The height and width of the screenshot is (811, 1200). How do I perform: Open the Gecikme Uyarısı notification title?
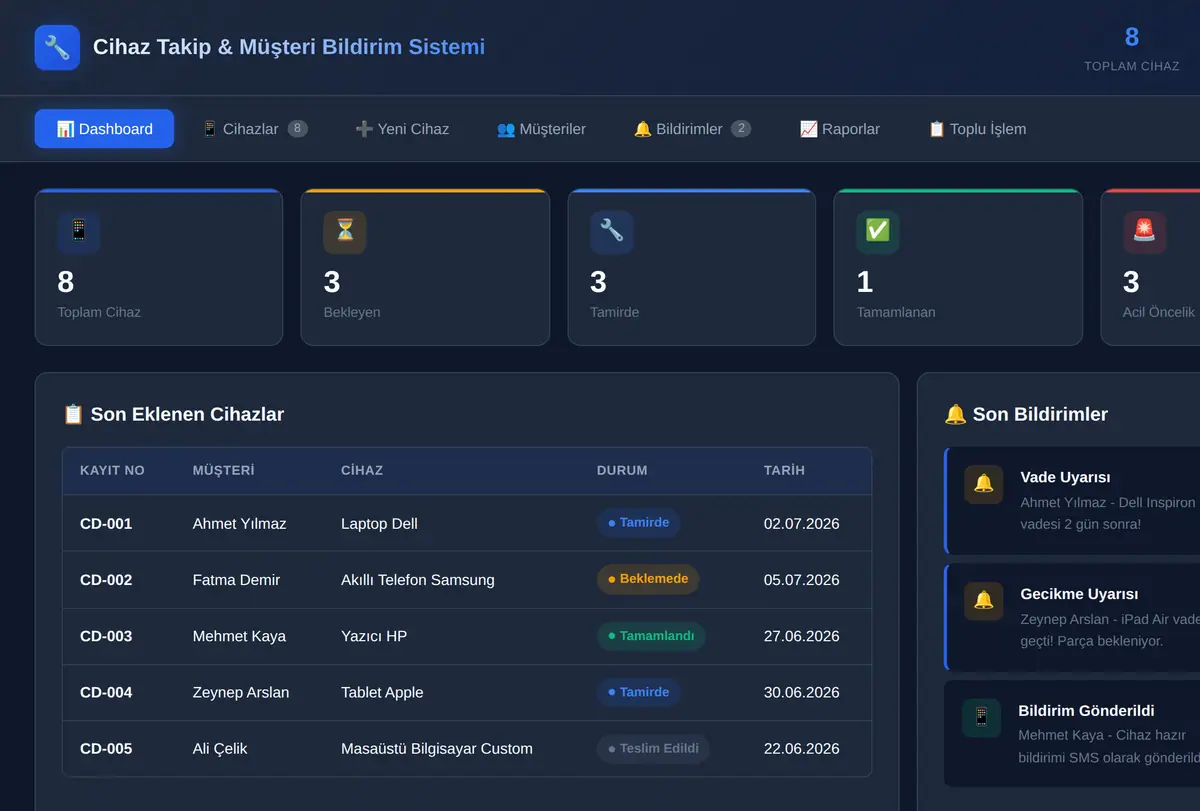click(1079, 594)
